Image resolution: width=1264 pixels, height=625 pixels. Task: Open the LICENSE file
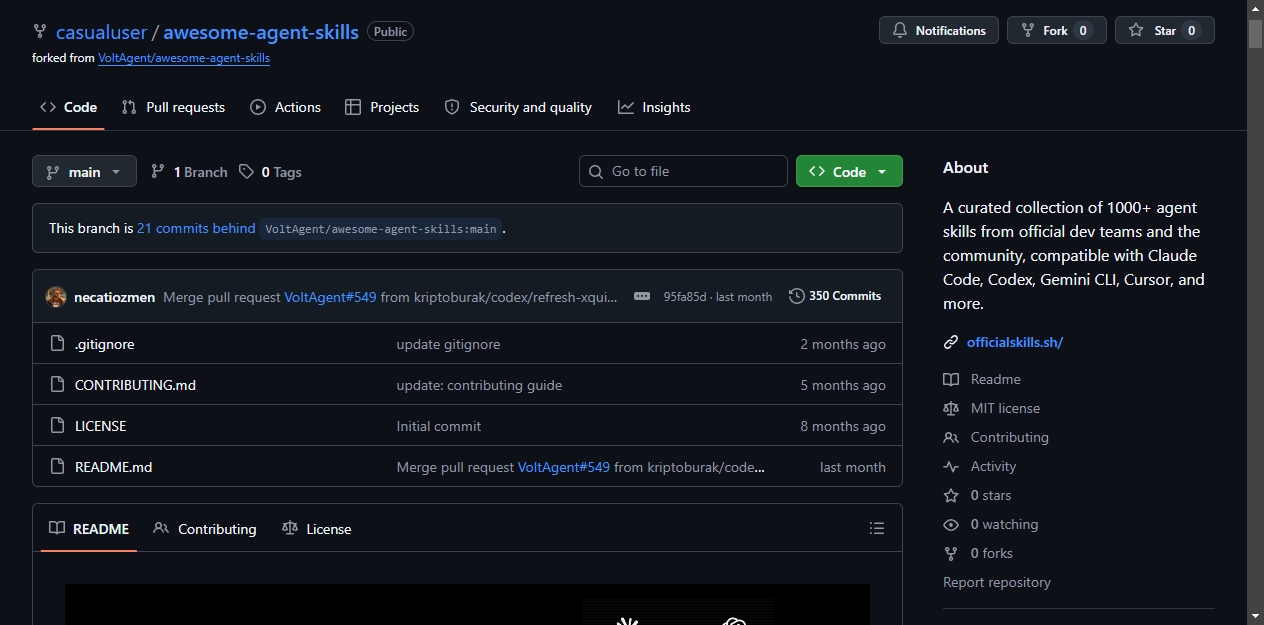click(100, 426)
